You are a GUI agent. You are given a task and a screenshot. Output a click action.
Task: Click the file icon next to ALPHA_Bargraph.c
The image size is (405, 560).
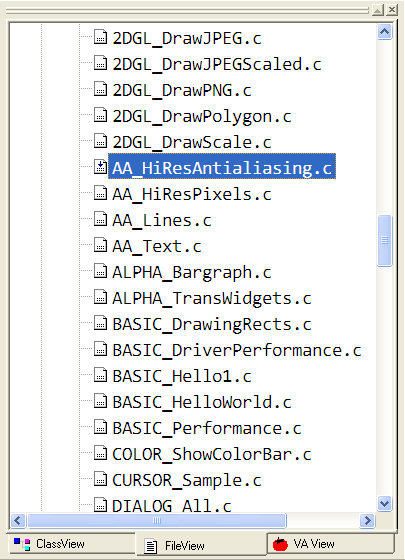[100, 271]
